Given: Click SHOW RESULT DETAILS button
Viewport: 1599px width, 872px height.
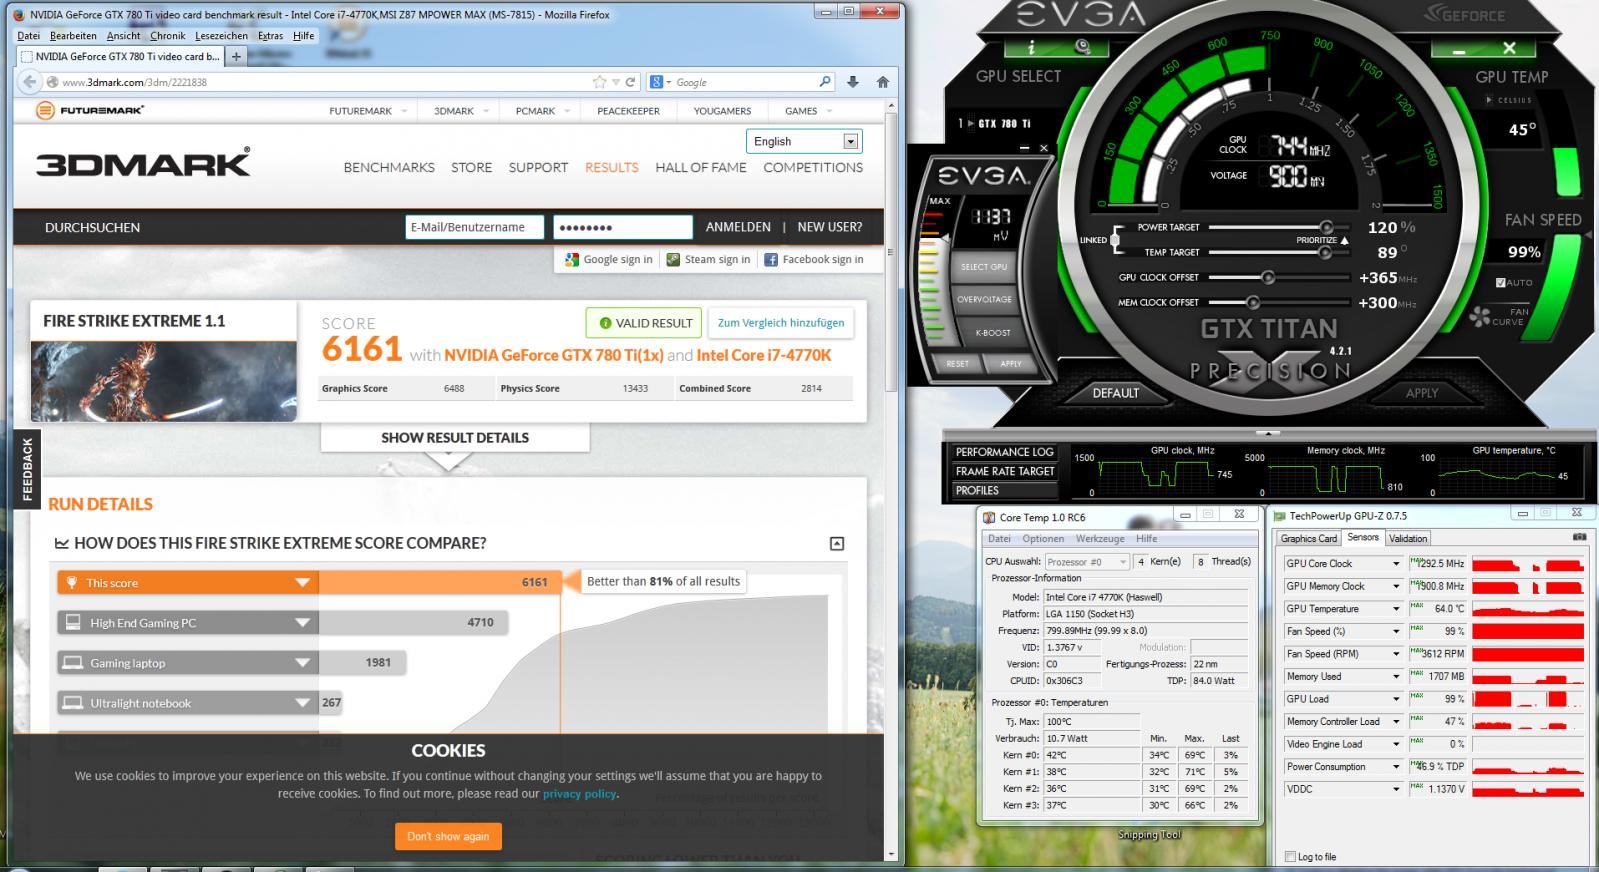Looking at the screenshot, I should 455,437.
